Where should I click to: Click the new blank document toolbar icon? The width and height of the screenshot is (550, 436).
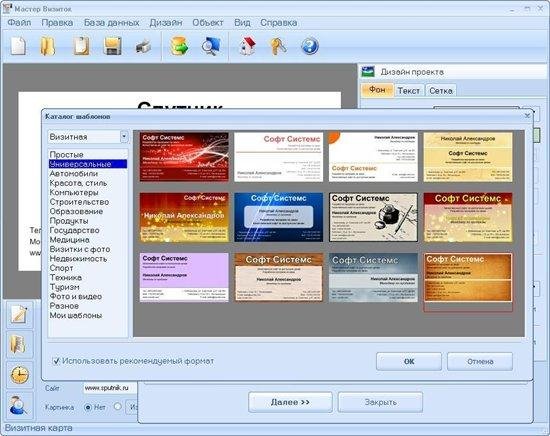click(18, 46)
